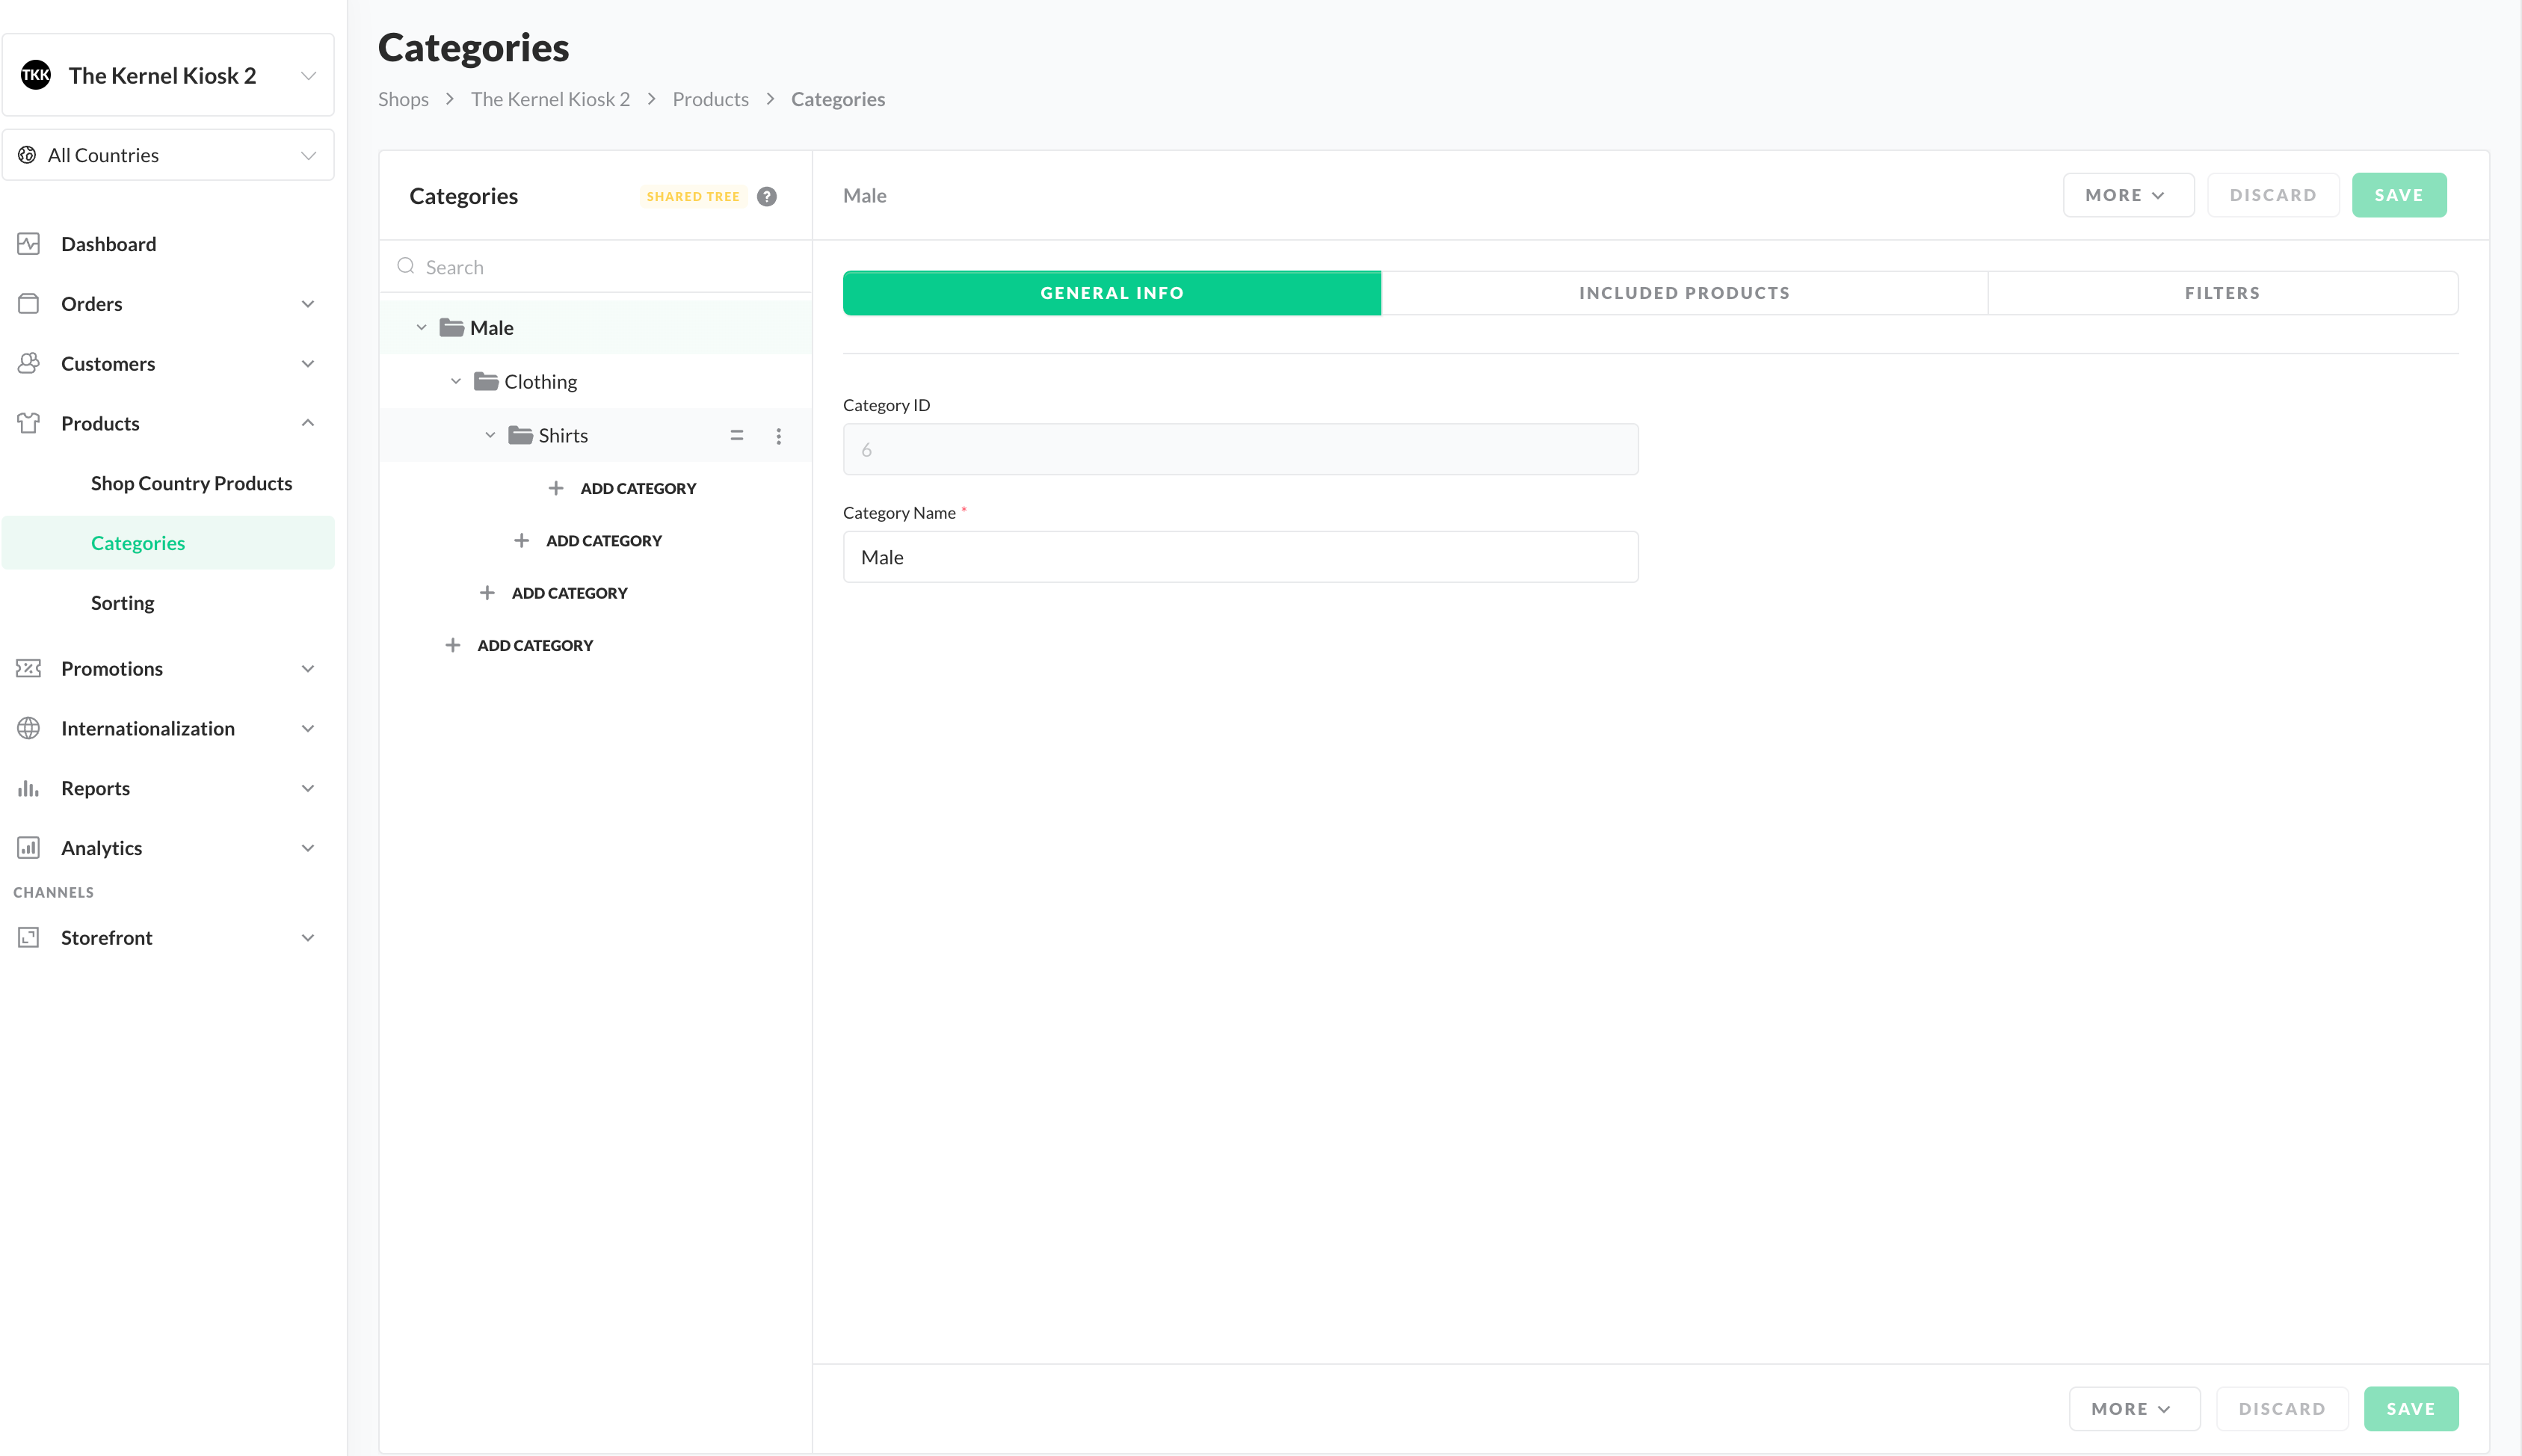The image size is (2522, 1456).
Task: Open The Kernel Kiosk 2 shop selector
Action: coord(168,75)
